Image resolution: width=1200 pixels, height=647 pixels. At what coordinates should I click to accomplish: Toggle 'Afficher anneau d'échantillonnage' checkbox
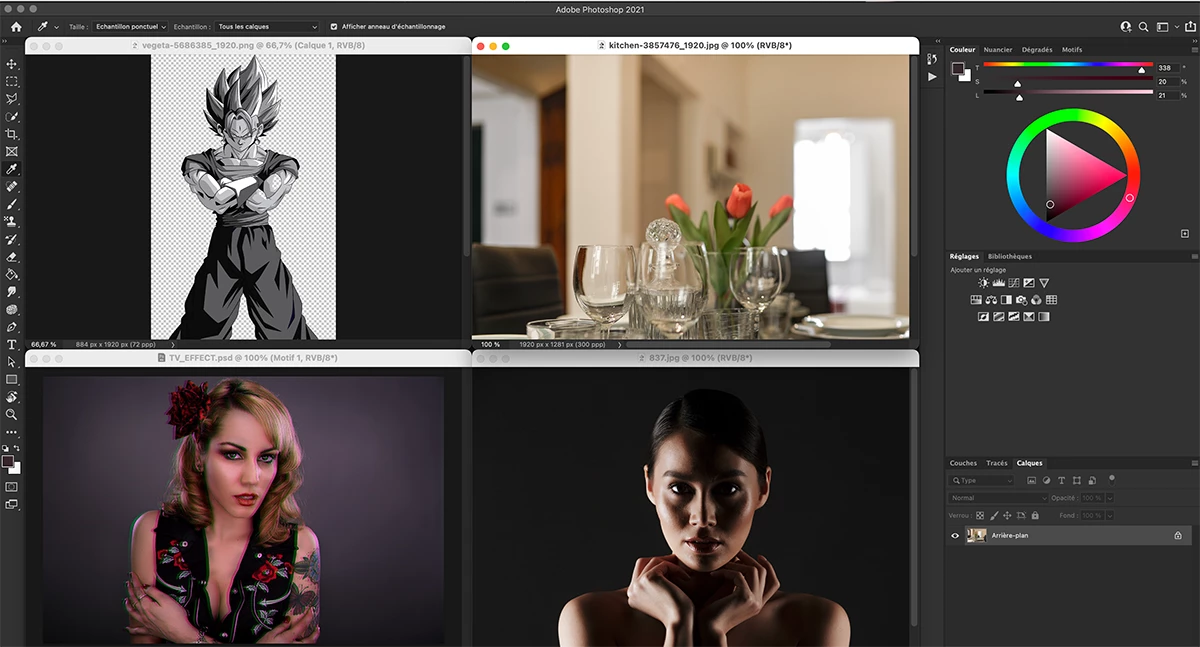point(334,27)
